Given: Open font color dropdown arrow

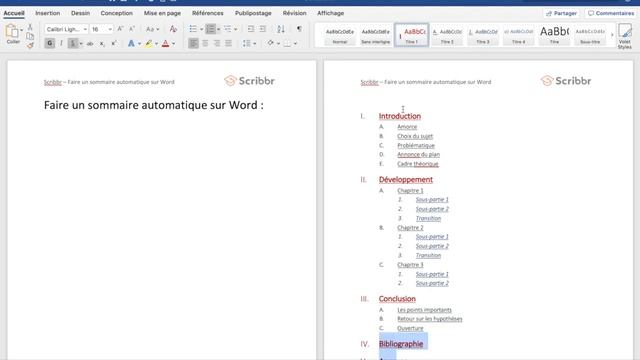Looking at the screenshot, I should pyautogui.click(x=173, y=44).
